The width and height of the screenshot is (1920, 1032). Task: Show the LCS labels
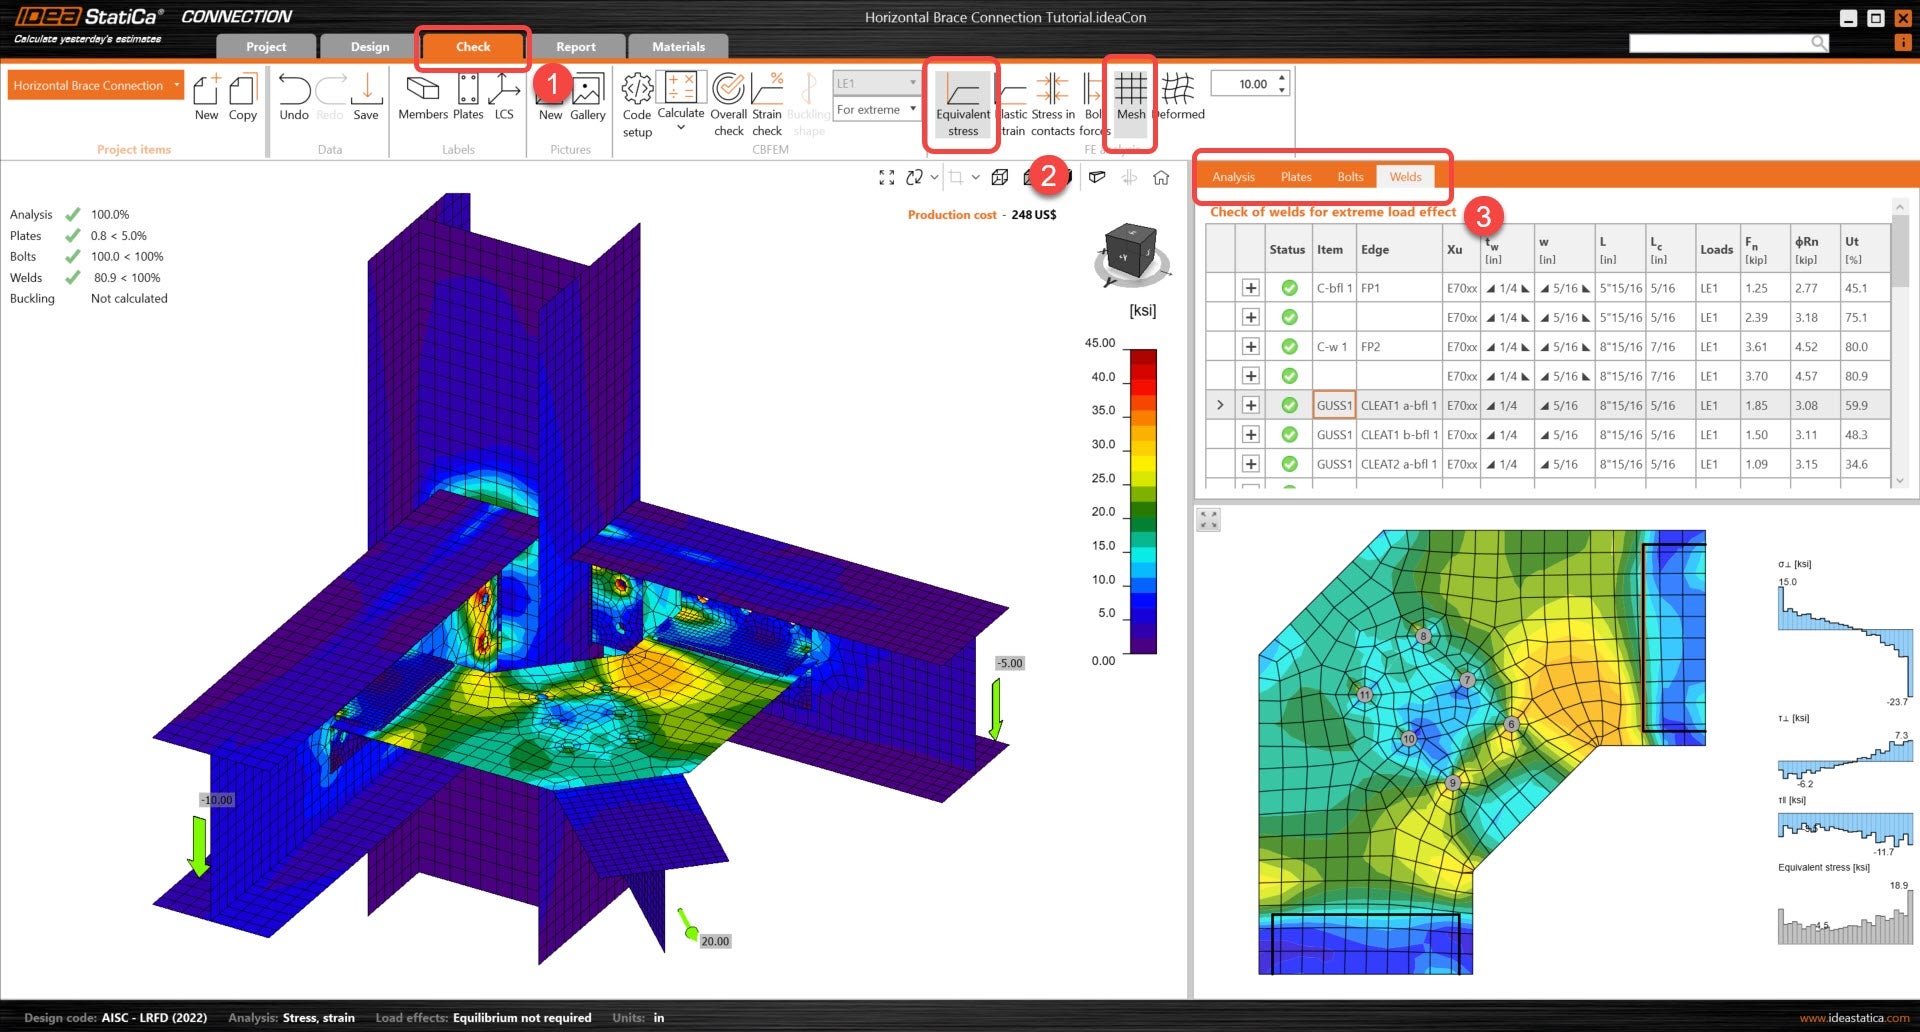(x=503, y=99)
